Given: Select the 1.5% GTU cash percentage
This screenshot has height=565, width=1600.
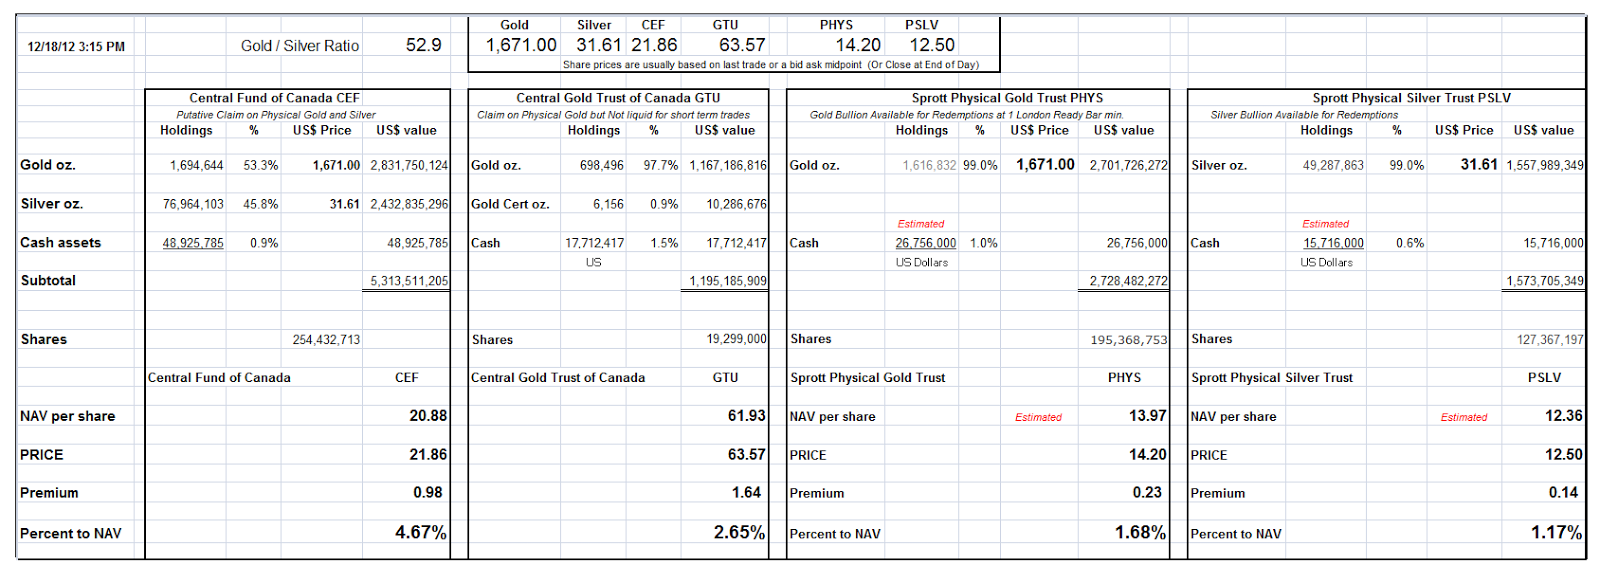Looking at the screenshot, I should point(664,243).
